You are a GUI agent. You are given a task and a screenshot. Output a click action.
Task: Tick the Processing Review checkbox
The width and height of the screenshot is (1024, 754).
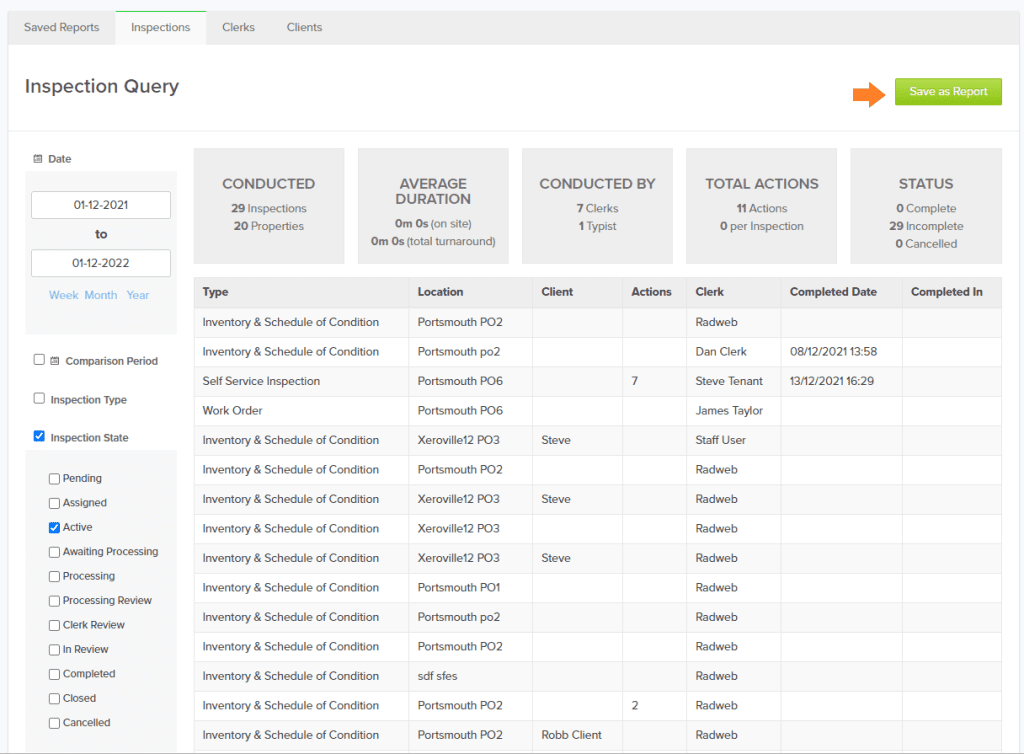(54, 601)
